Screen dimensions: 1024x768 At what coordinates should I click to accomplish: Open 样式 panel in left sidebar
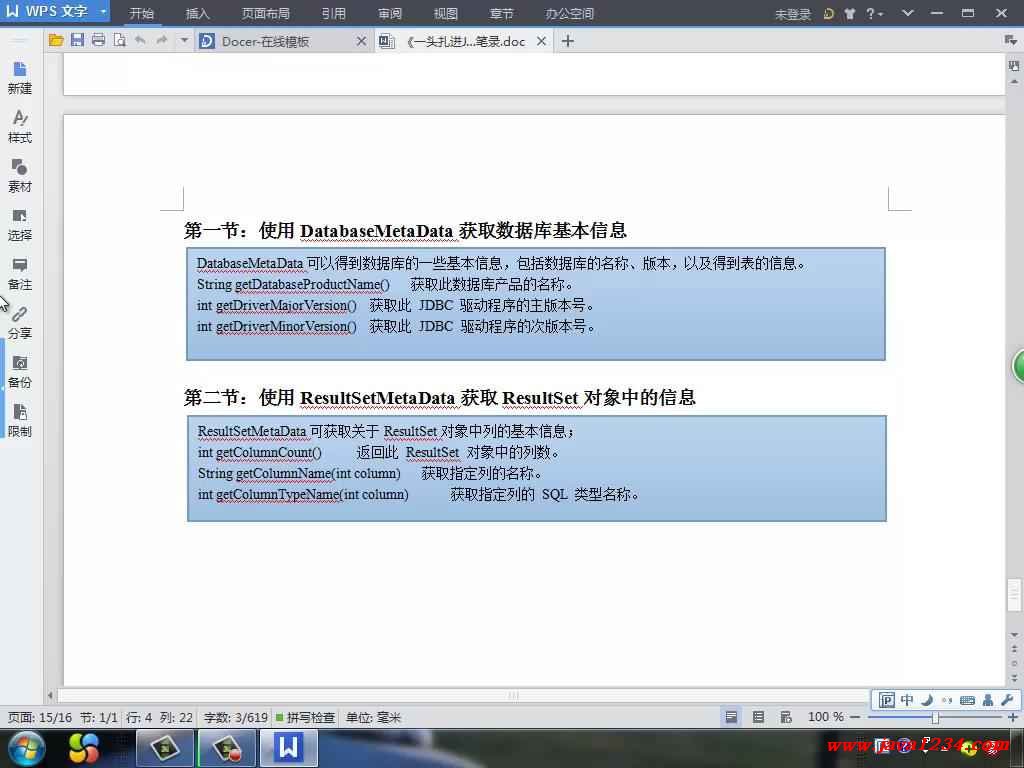pyautogui.click(x=20, y=127)
